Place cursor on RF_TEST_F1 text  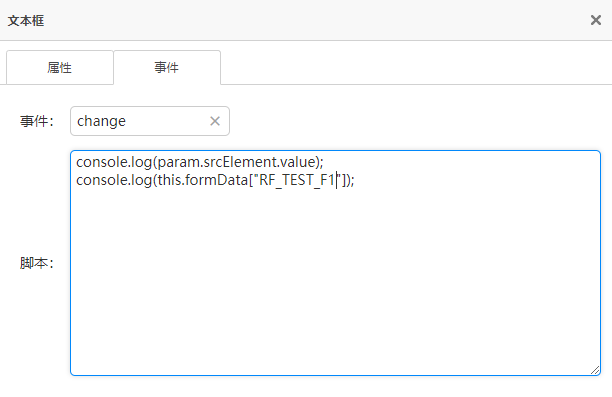tap(297, 180)
